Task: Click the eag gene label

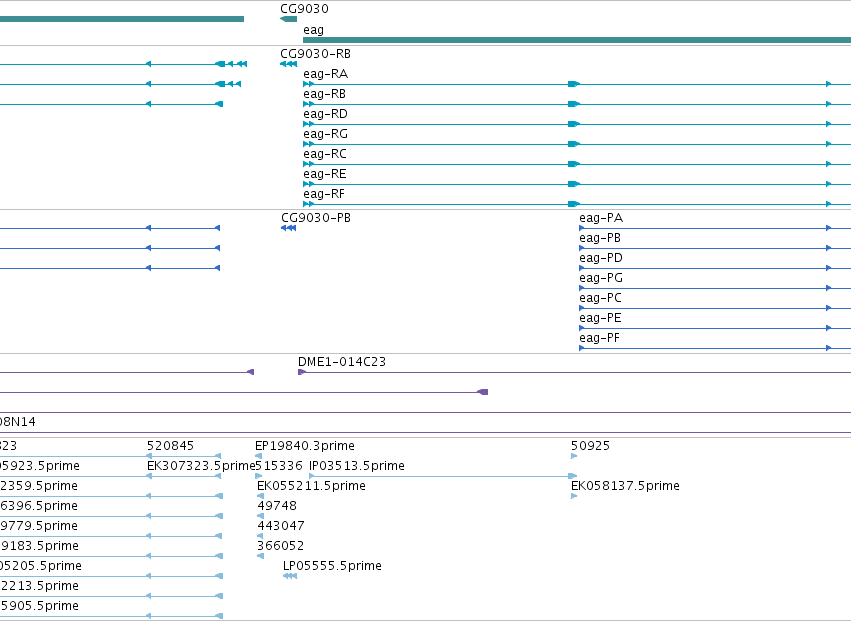Action: [x=313, y=30]
